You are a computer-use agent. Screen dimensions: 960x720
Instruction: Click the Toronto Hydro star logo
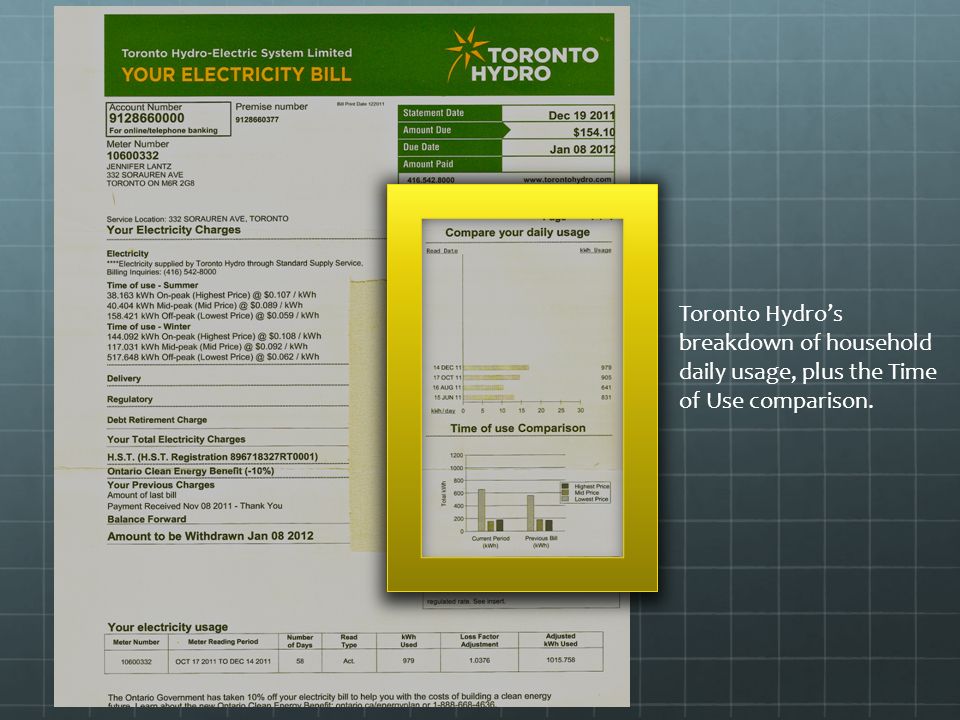[x=467, y=52]
